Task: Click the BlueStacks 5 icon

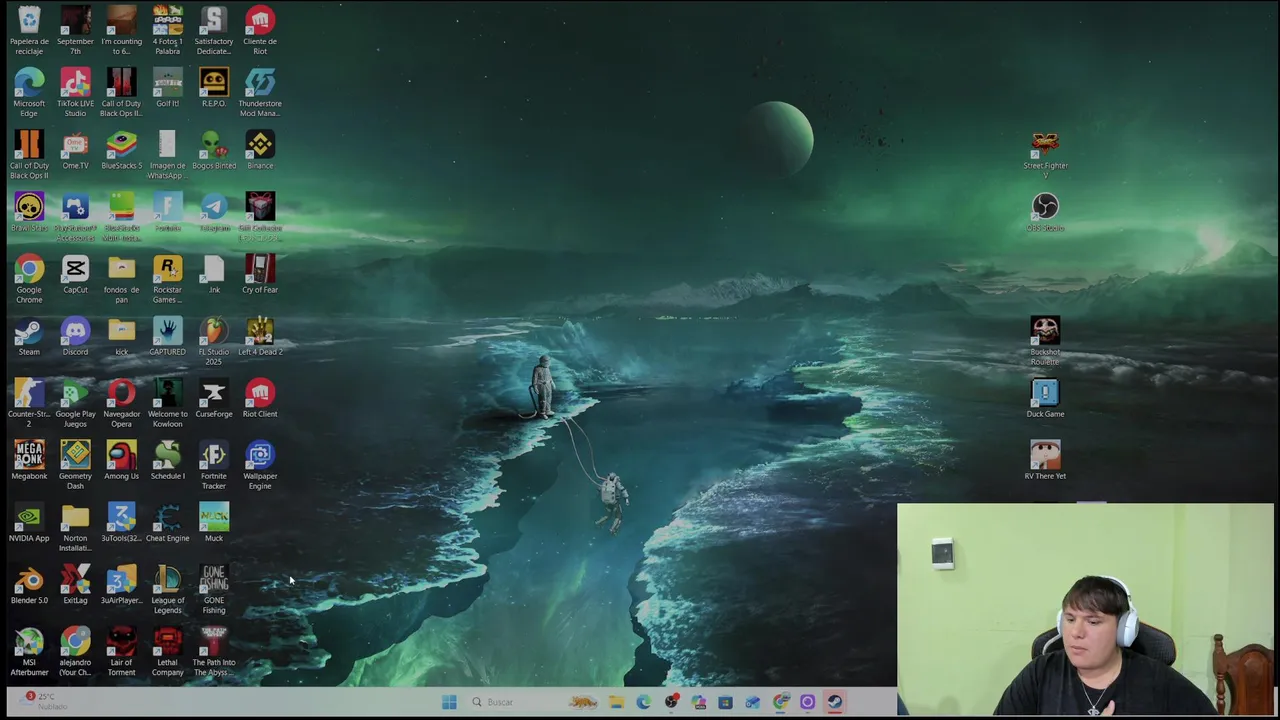Action: pos(121,150)
